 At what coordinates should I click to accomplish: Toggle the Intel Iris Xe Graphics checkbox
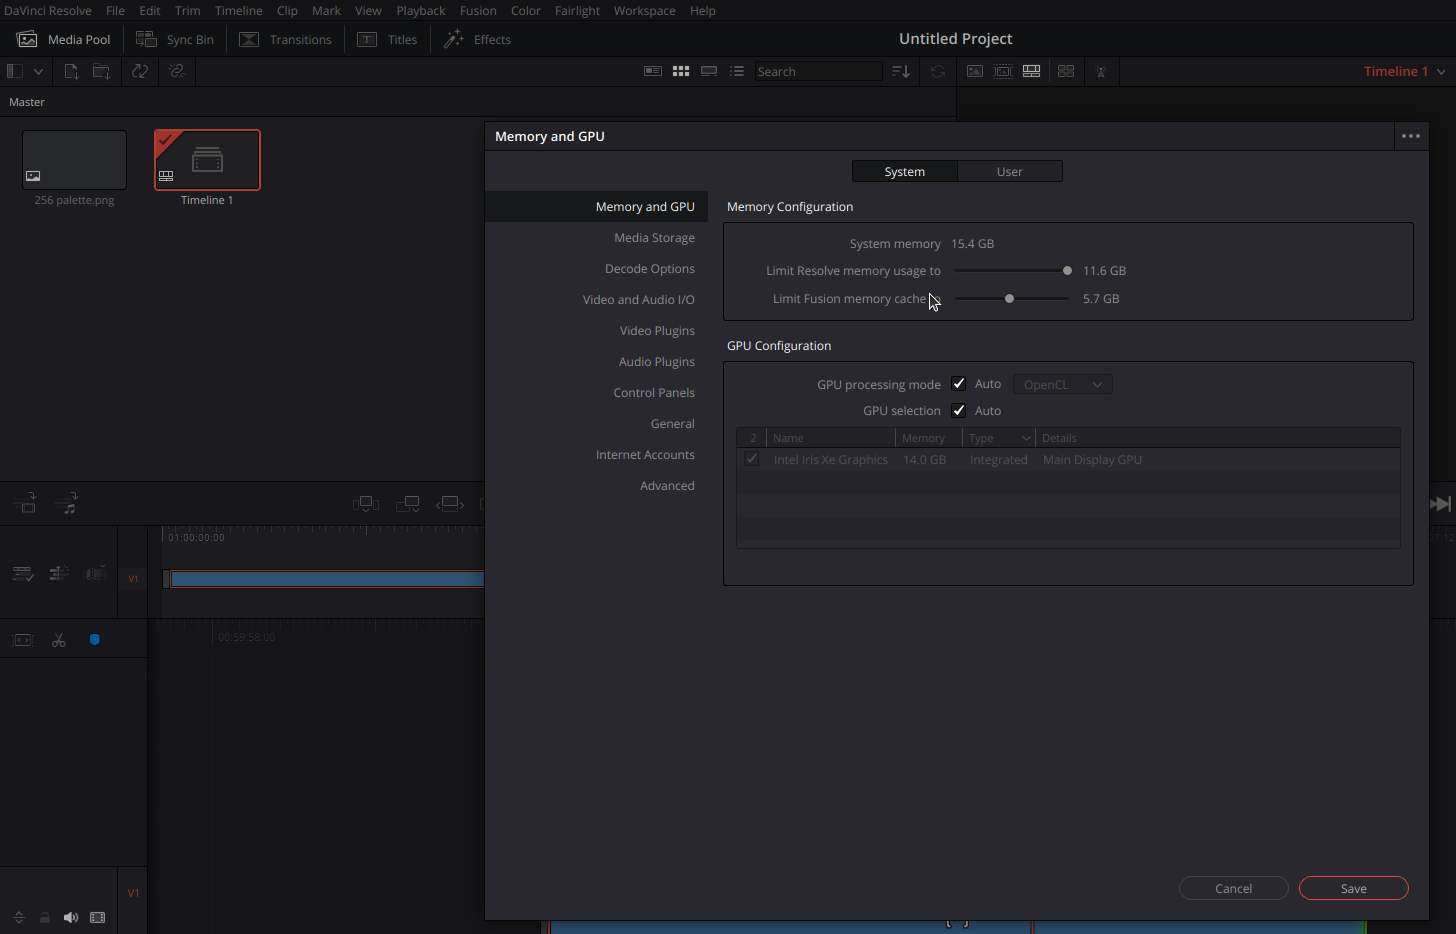click(752, 460)
